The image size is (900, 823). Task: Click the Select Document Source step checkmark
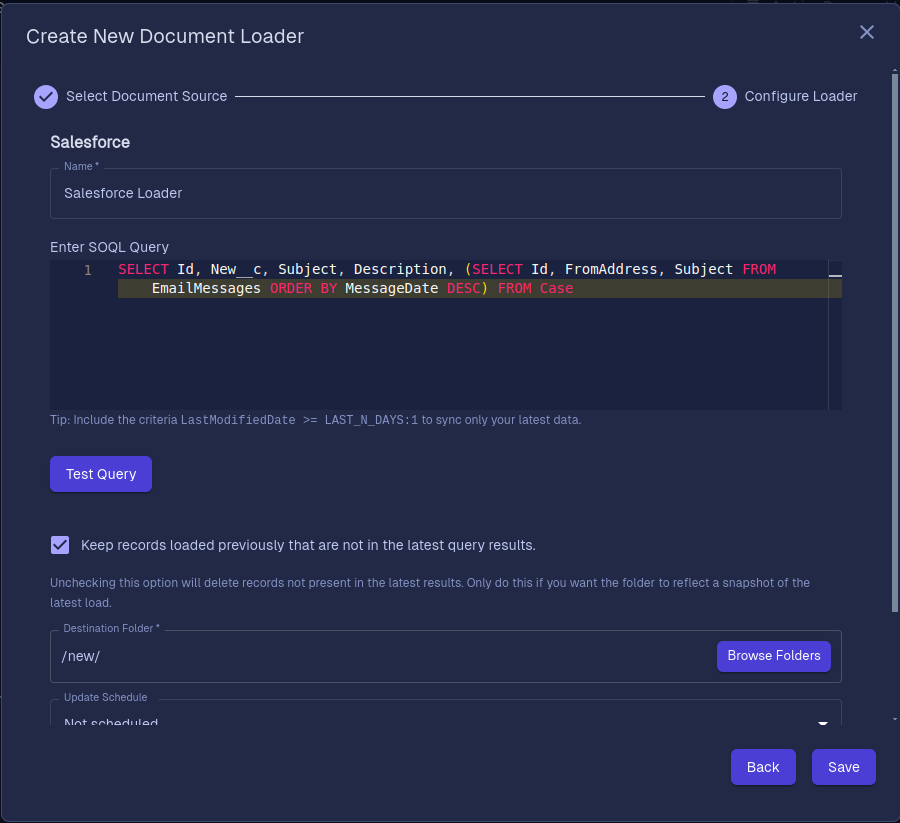click(x=46, y=96)
